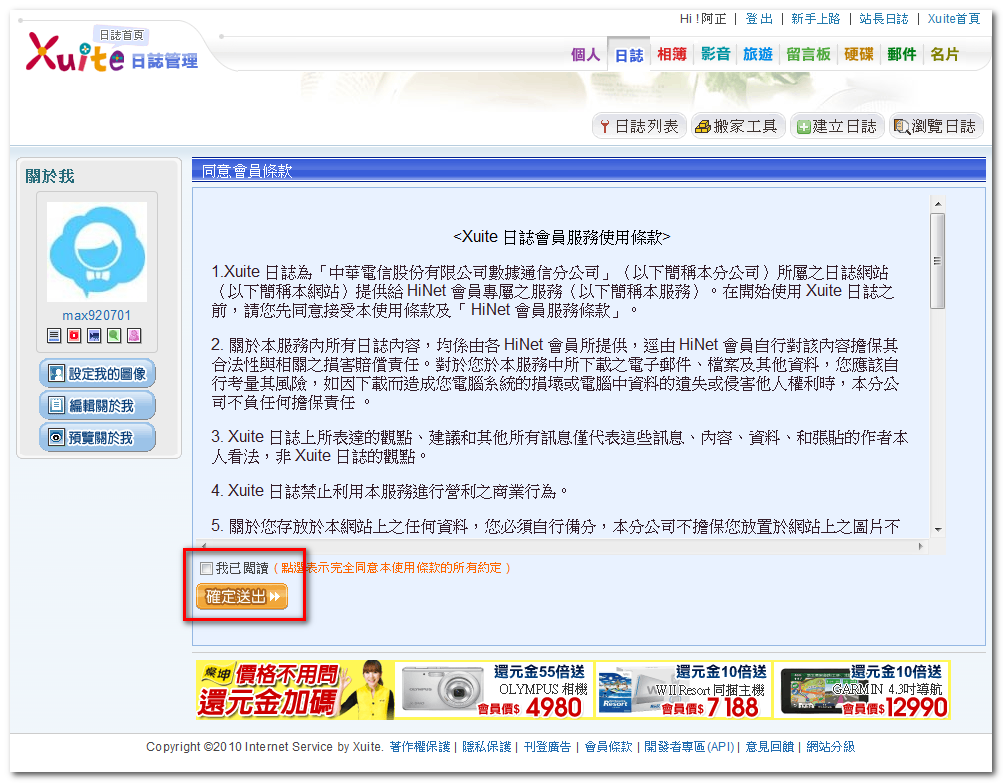Open the 隱私保護 footer link
Screen dimensions: 1003x783
tap(487, 747)
